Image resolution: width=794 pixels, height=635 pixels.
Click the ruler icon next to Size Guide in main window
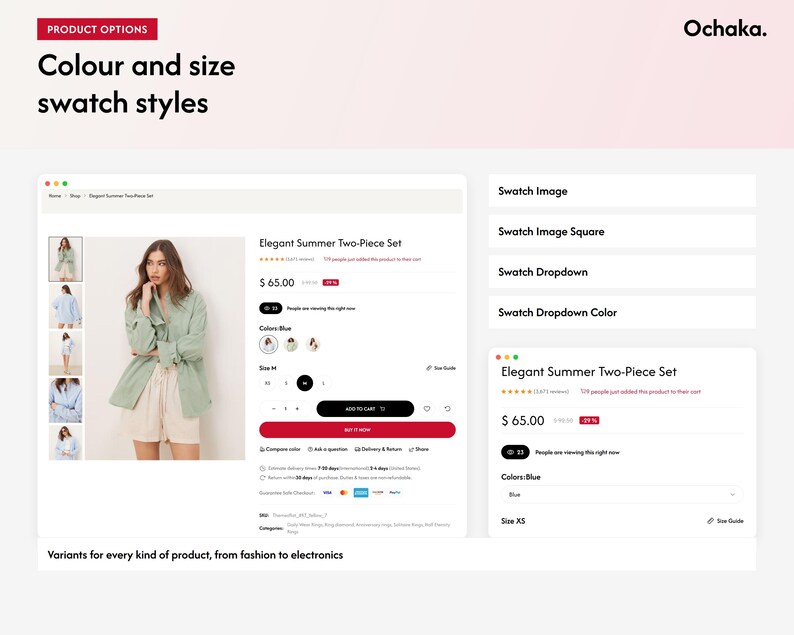point(429,368)
